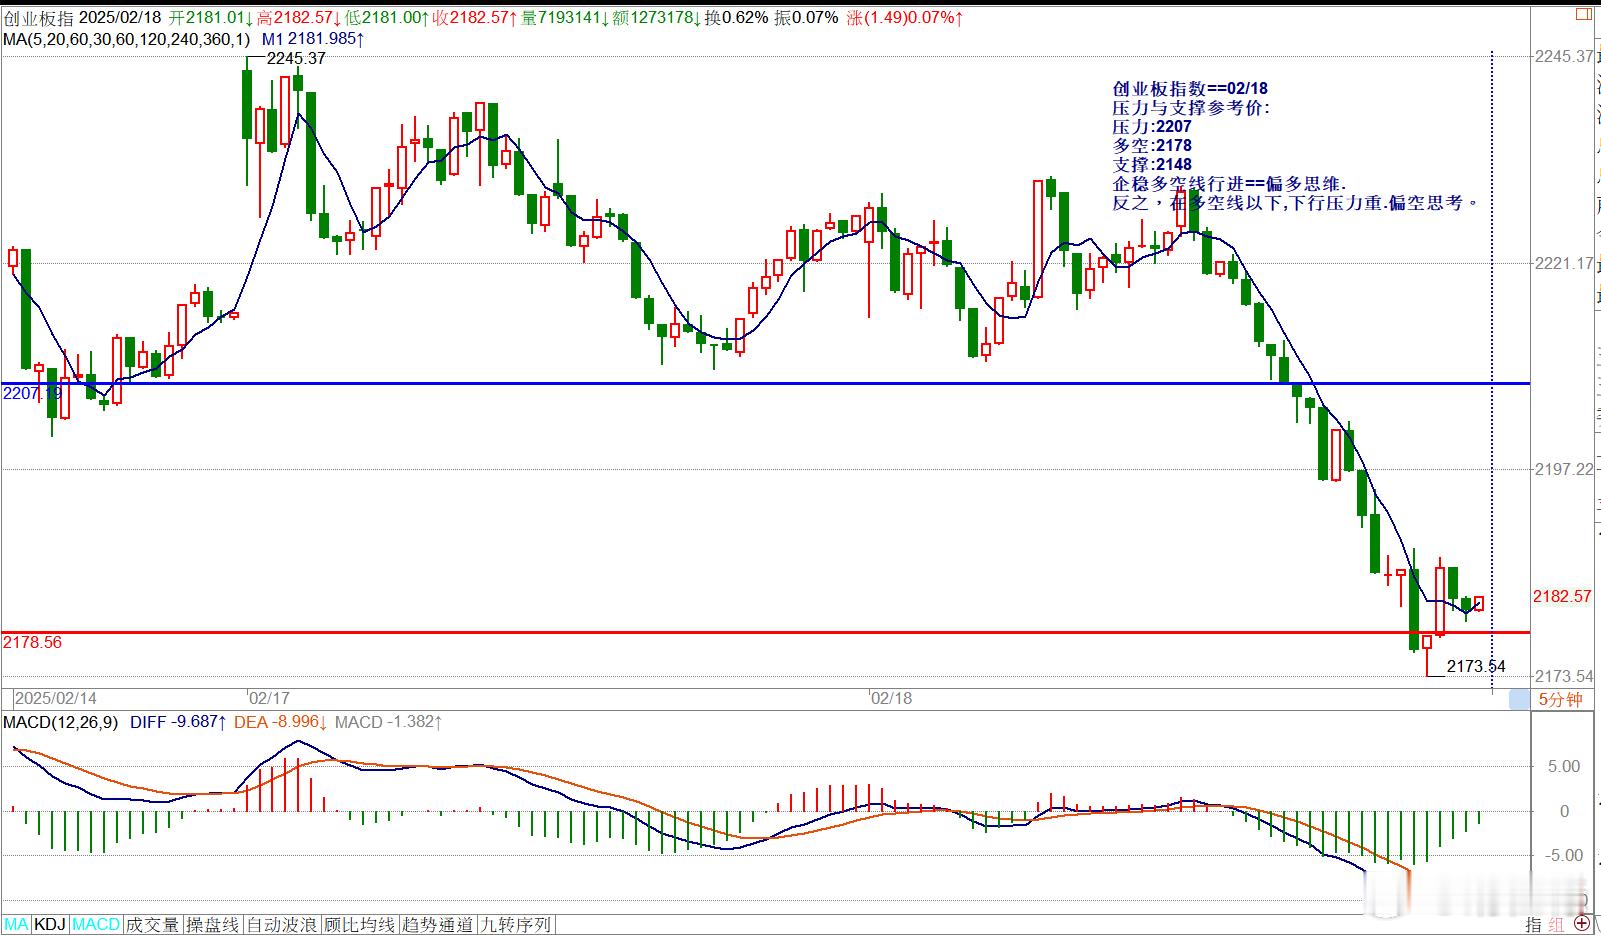1601x935 pixels.
Task: Click the 支撑:2148 annotation line
Action: [1152, 165]
